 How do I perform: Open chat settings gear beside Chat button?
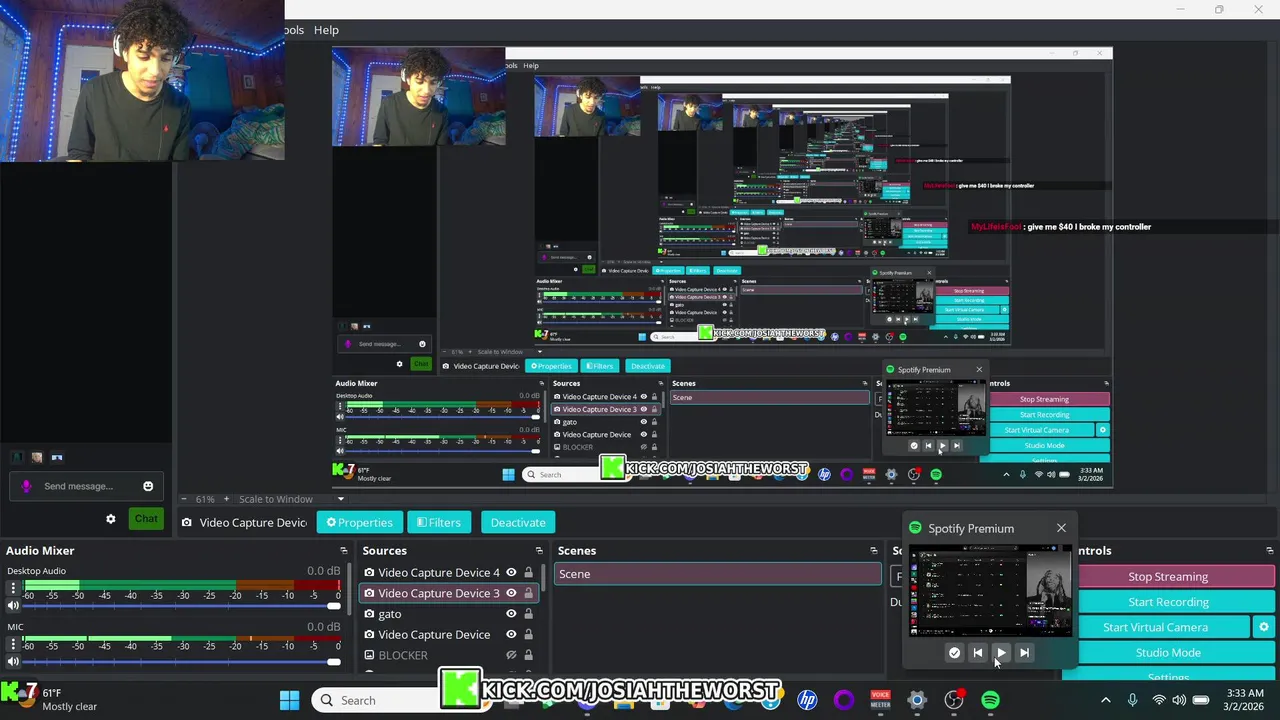pyautogui.click(x=111, y=519)
